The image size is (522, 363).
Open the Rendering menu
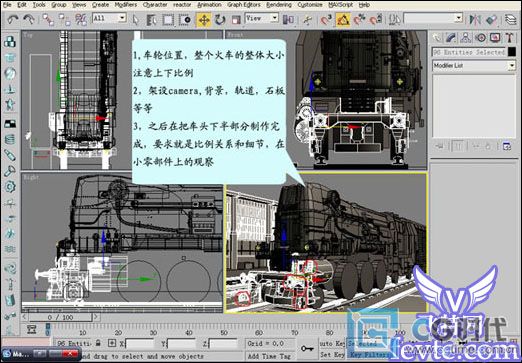coord(279,5)
